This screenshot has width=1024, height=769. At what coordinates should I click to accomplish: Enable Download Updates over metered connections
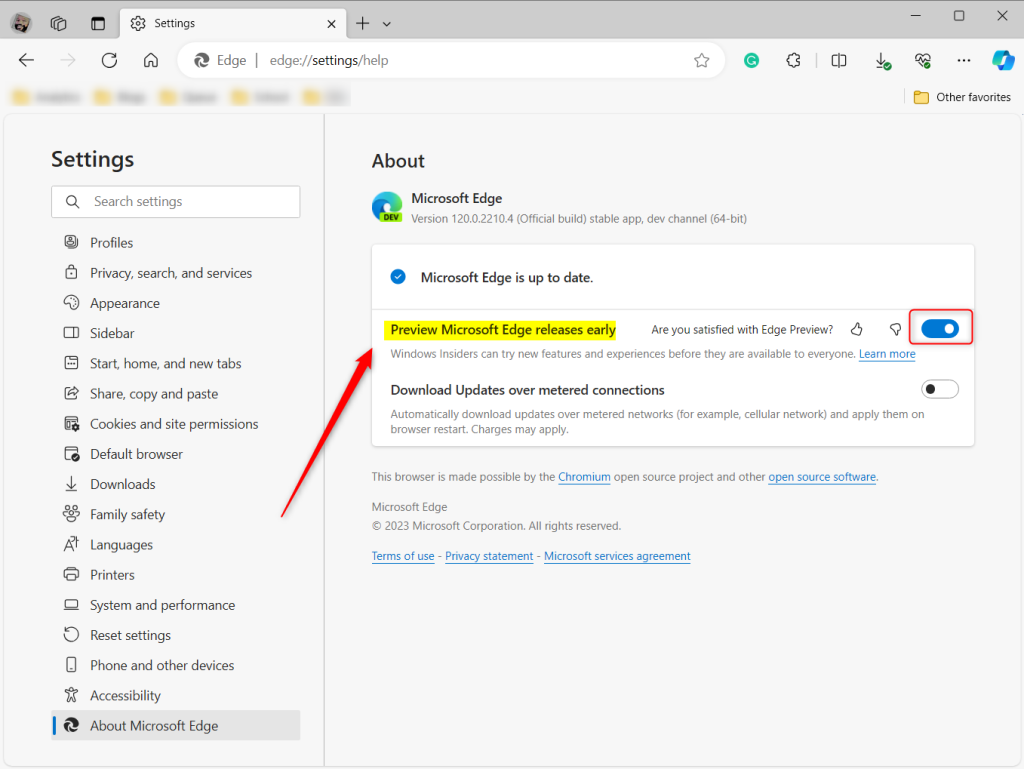[940, 390]
